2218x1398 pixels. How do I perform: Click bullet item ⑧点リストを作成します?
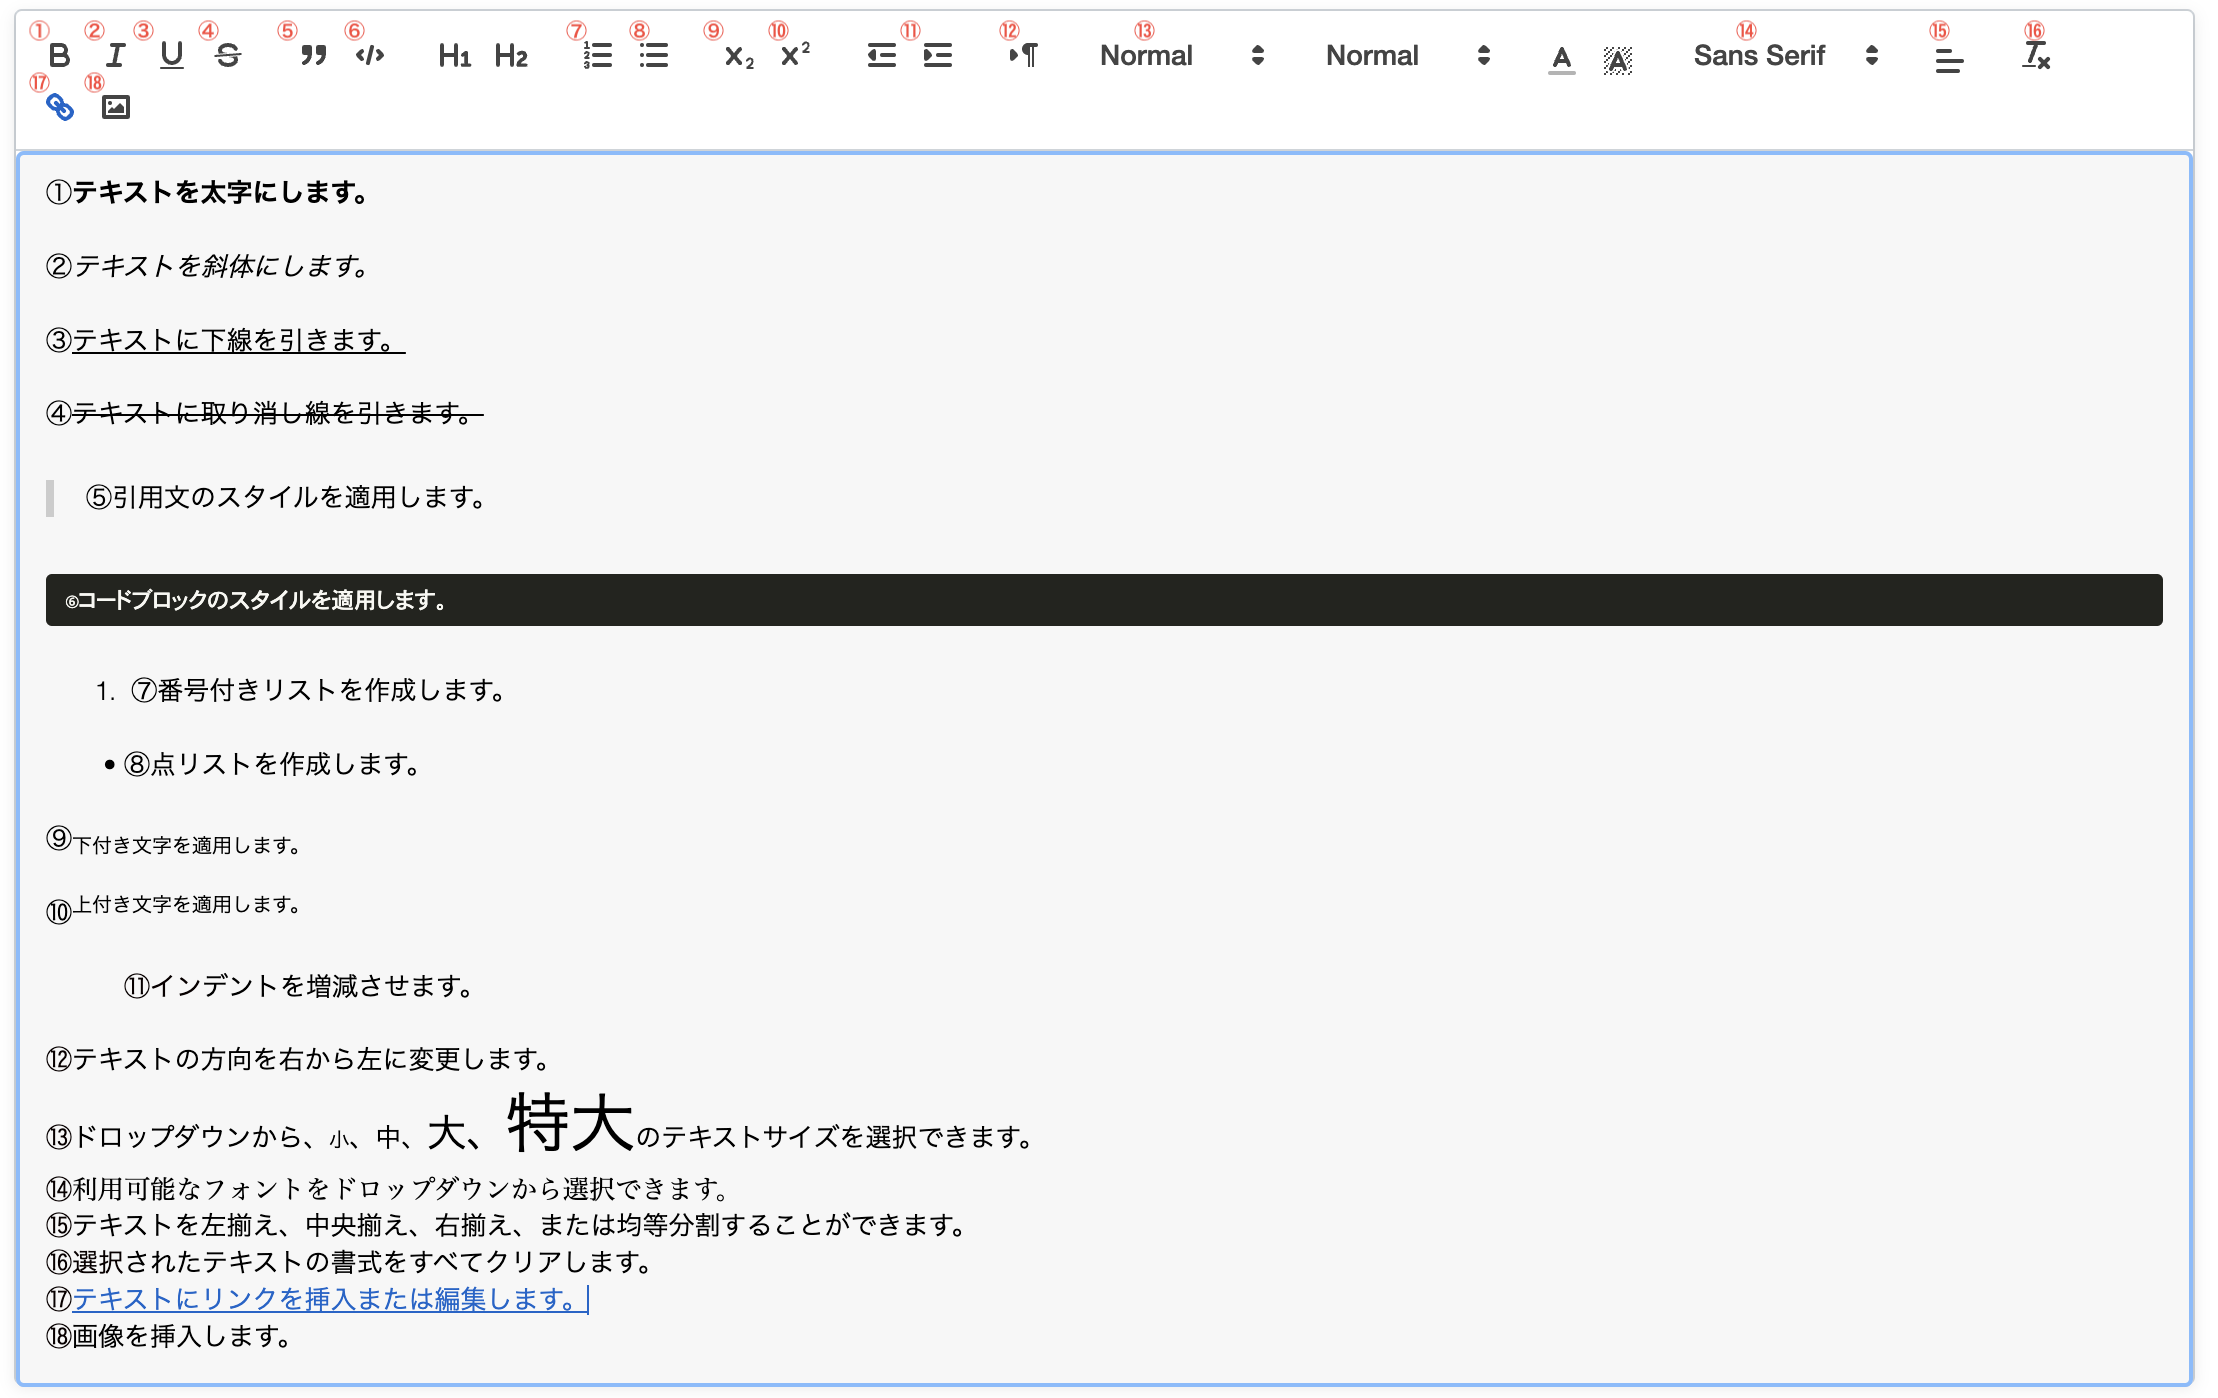(x=272, y=764)
